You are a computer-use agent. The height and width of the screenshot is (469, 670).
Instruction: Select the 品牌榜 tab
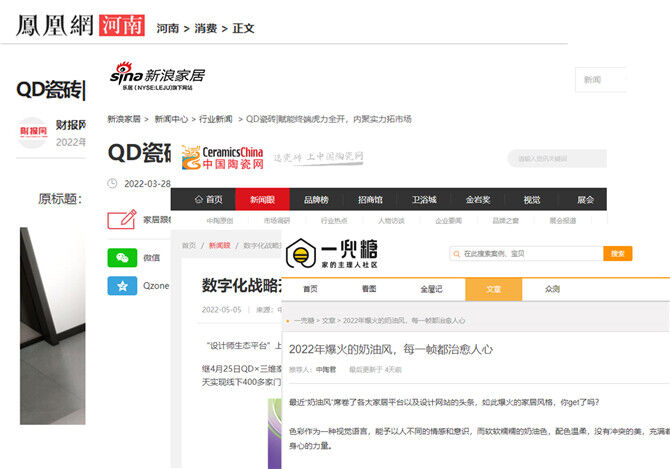316,199
